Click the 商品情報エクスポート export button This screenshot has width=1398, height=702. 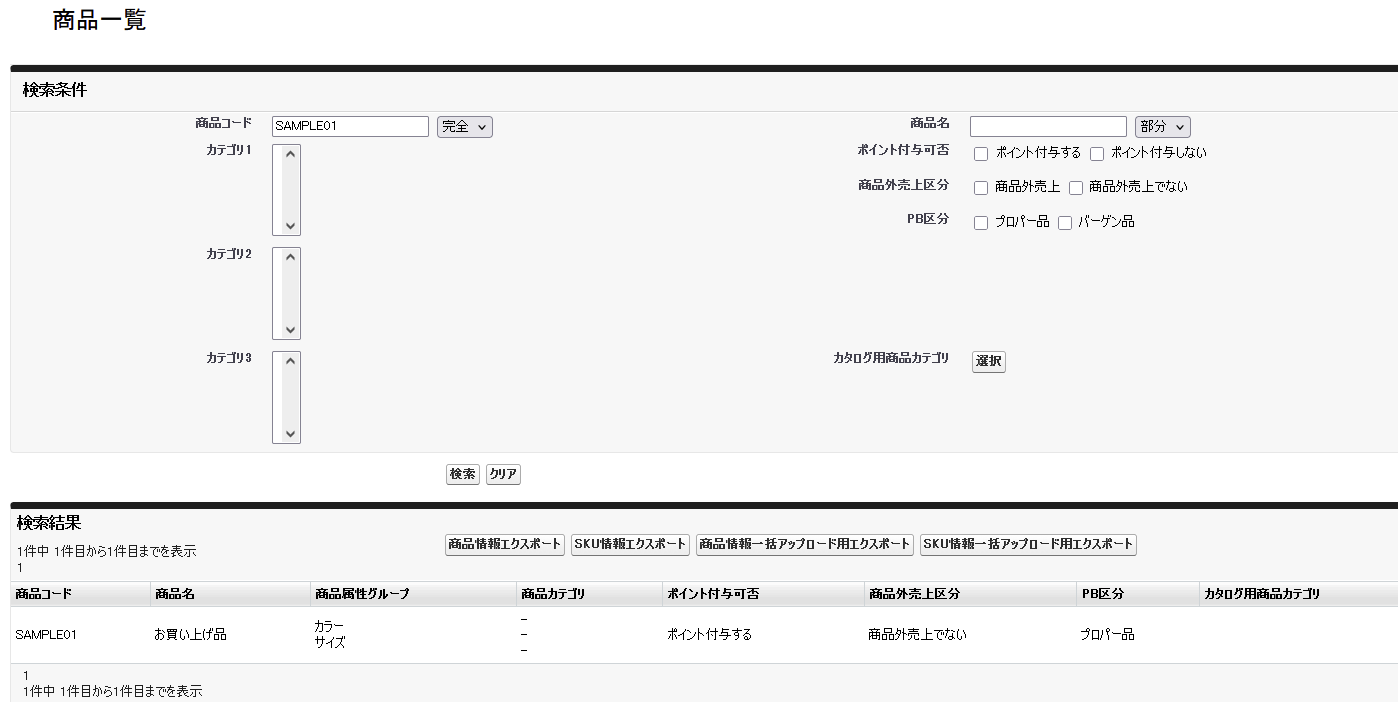504,545
